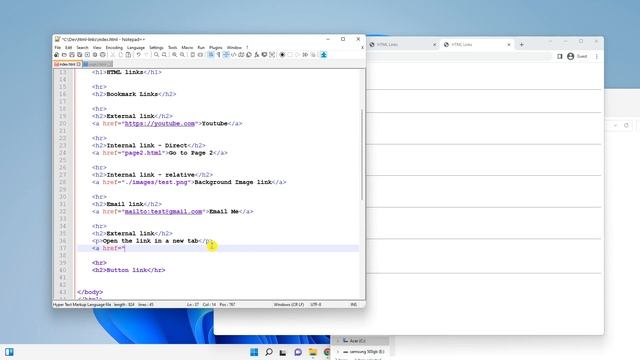Save the document using the Save icon
Viewport: 640px width, 360px height.
pos(72,55)
